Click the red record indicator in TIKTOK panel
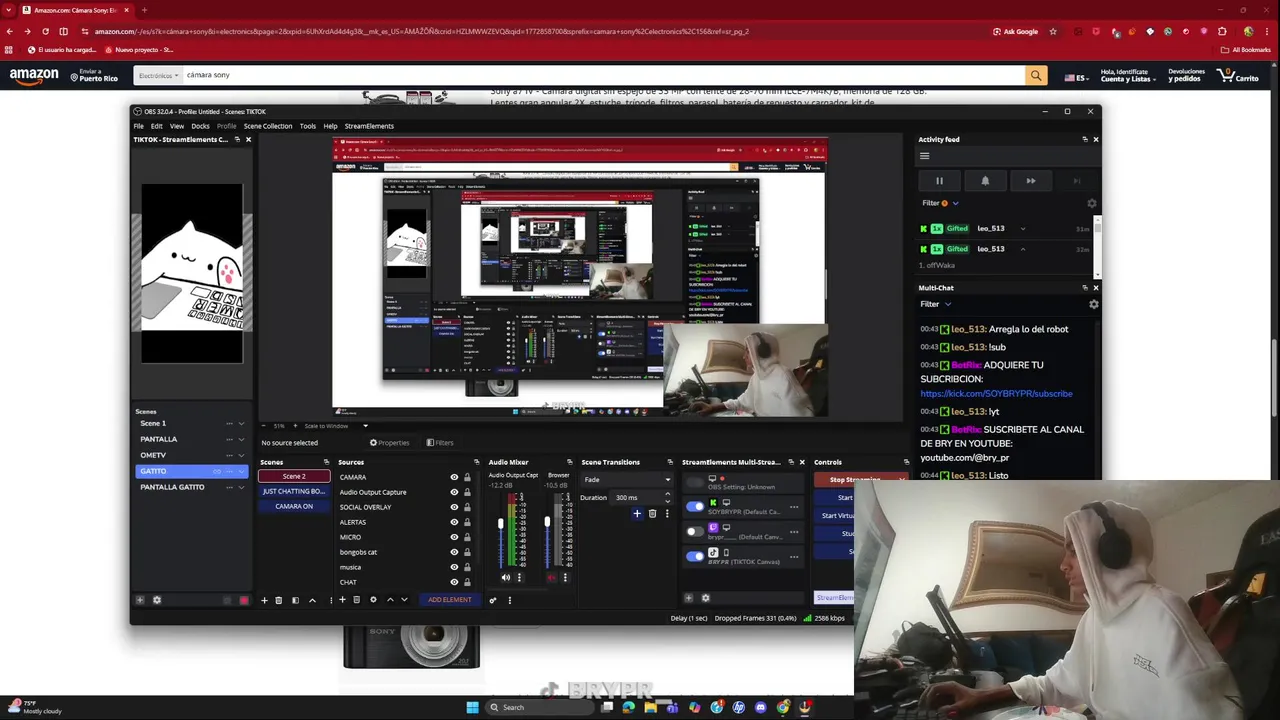1280x720 pixels. click(243, 600)
